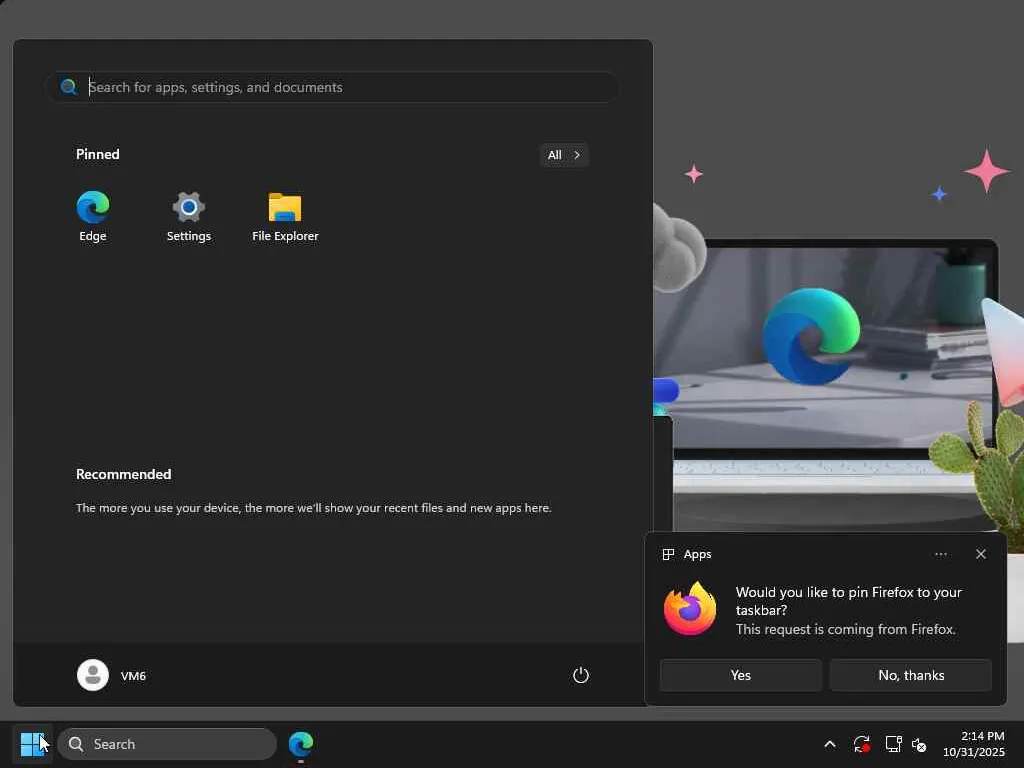Click the VM6 profile avatar icon
The height and width of the screenshot is (768, 1024).
pyautogui.click(x=93, y=675)
